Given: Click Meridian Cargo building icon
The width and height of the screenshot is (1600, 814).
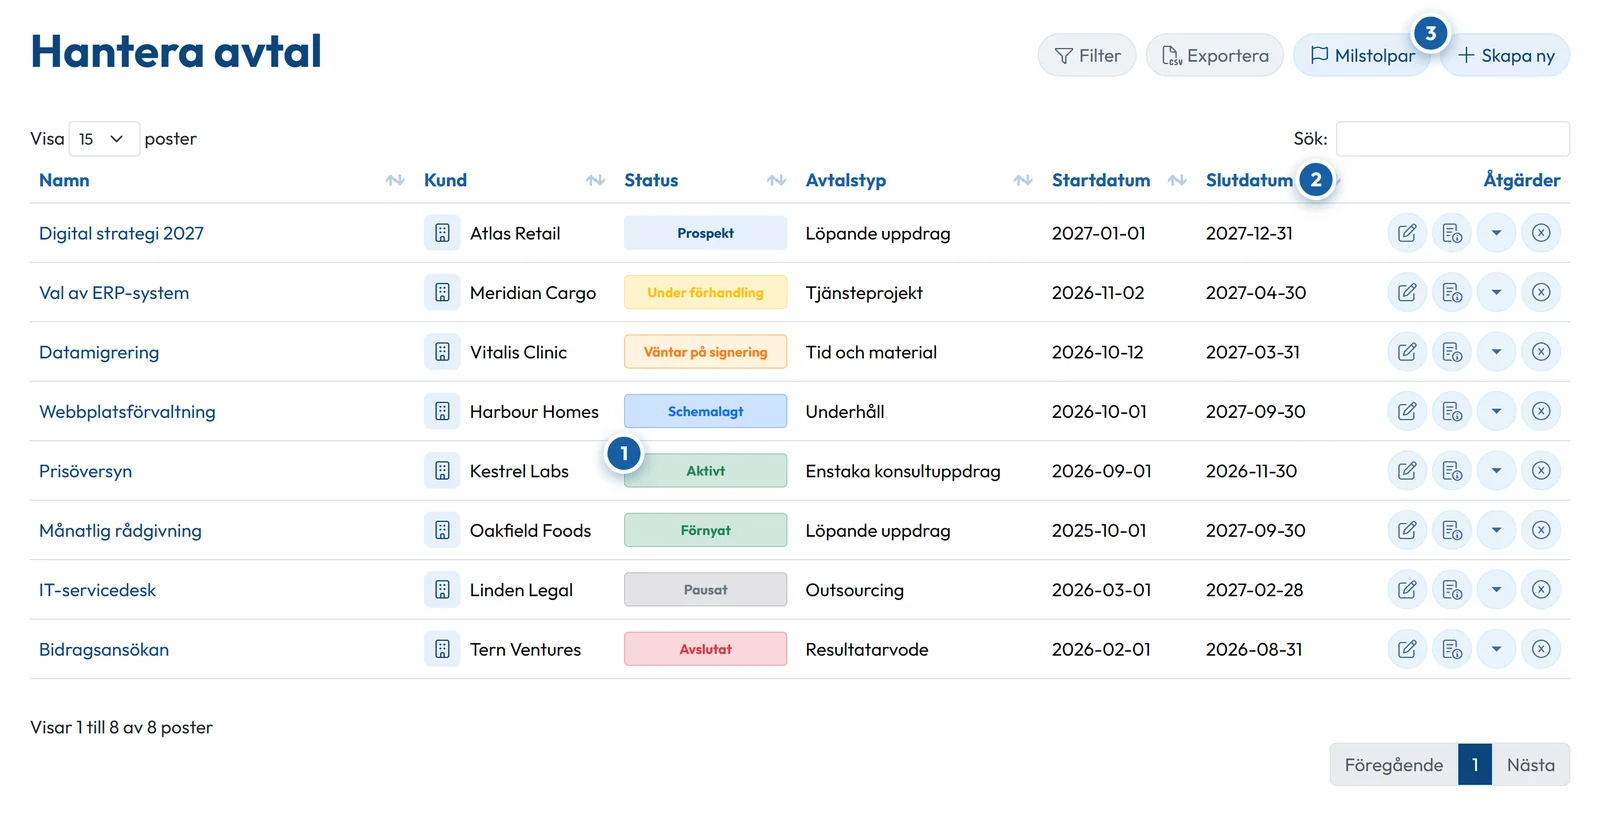Looking at the screenshot, I should point(442,293).
